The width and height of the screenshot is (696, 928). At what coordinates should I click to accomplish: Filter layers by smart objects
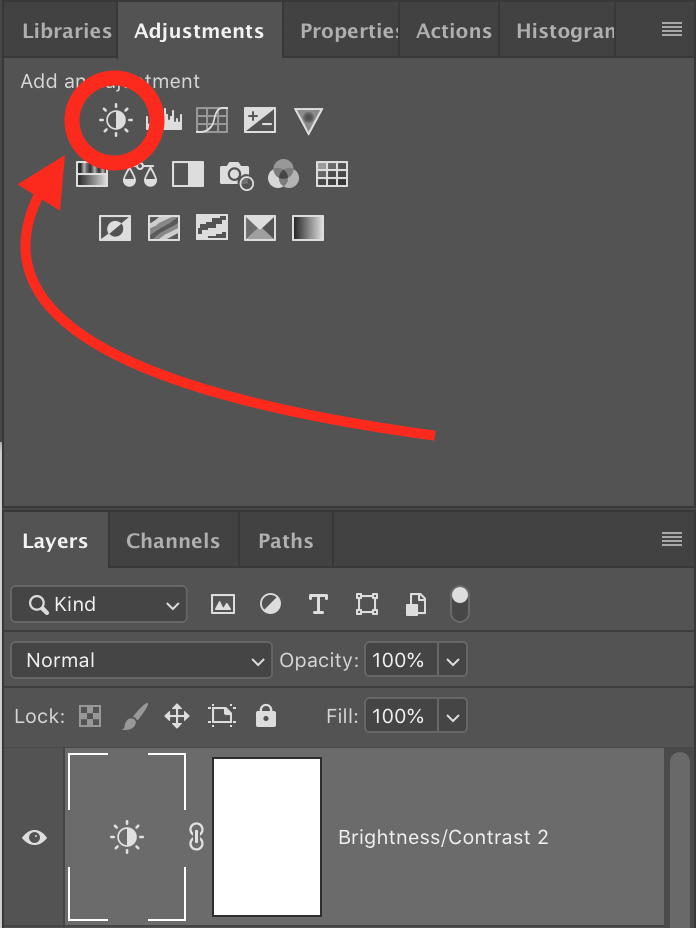[415, 604]
